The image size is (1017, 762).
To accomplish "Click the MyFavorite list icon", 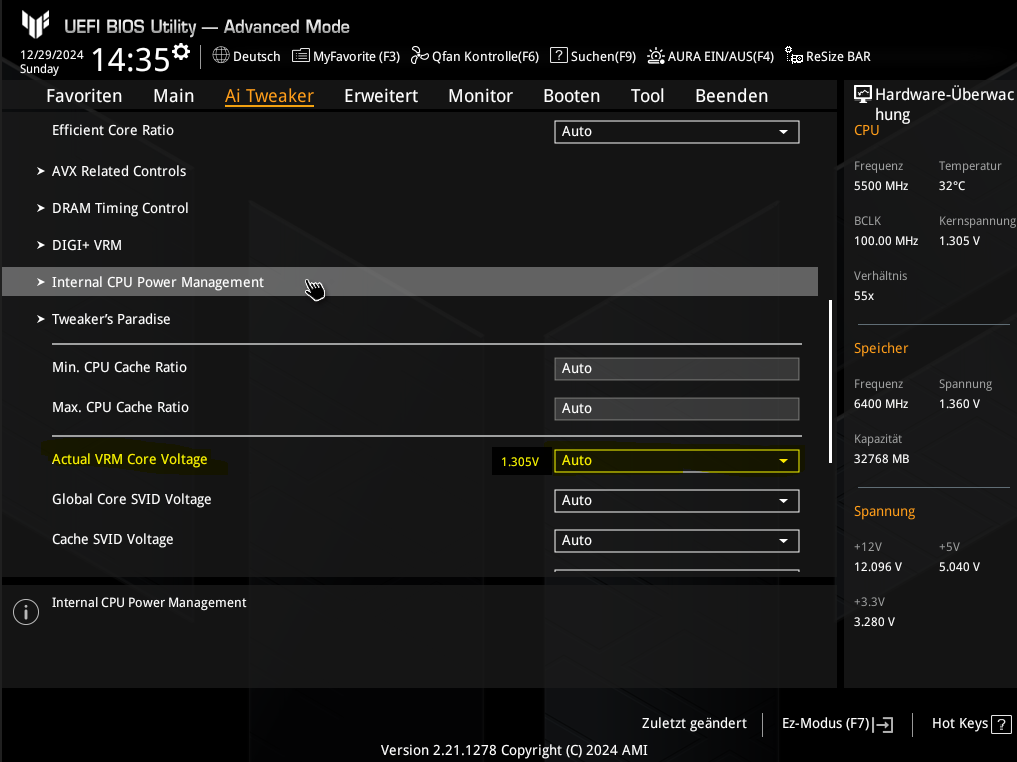I will pyautogui.click(x=300, y=56).
